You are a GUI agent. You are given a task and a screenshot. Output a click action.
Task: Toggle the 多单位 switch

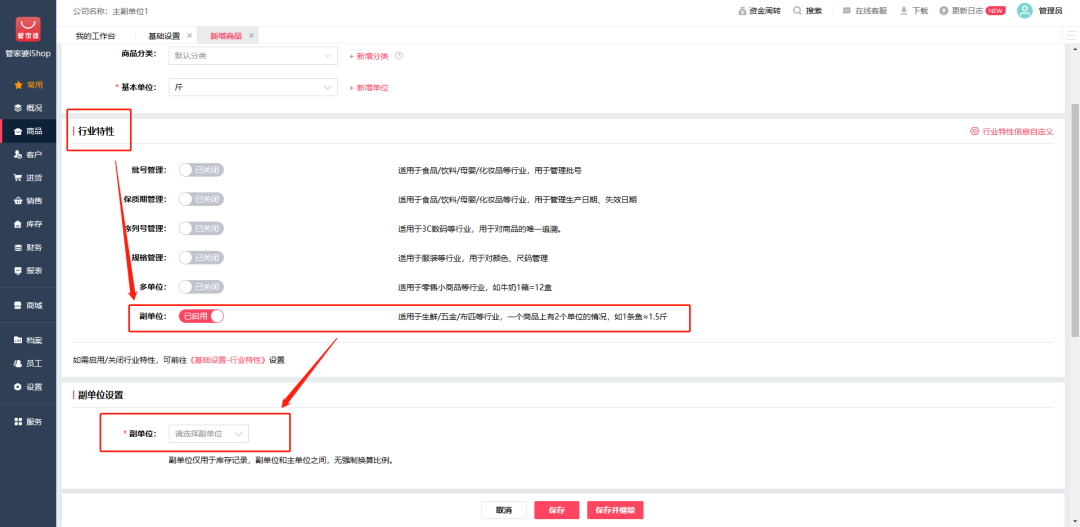(x=201, y=287)
